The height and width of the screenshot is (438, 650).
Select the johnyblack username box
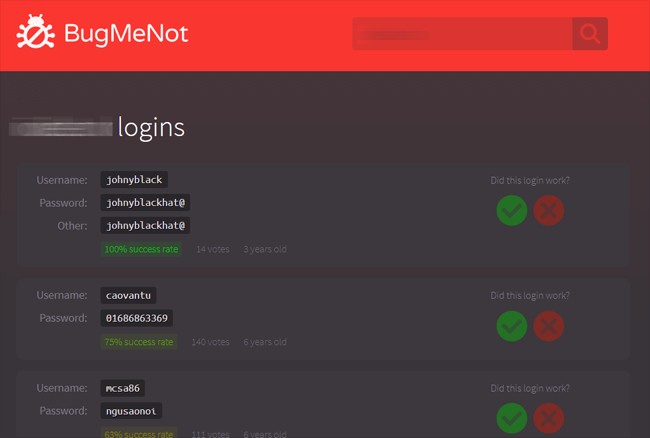[x=134, y=180]
